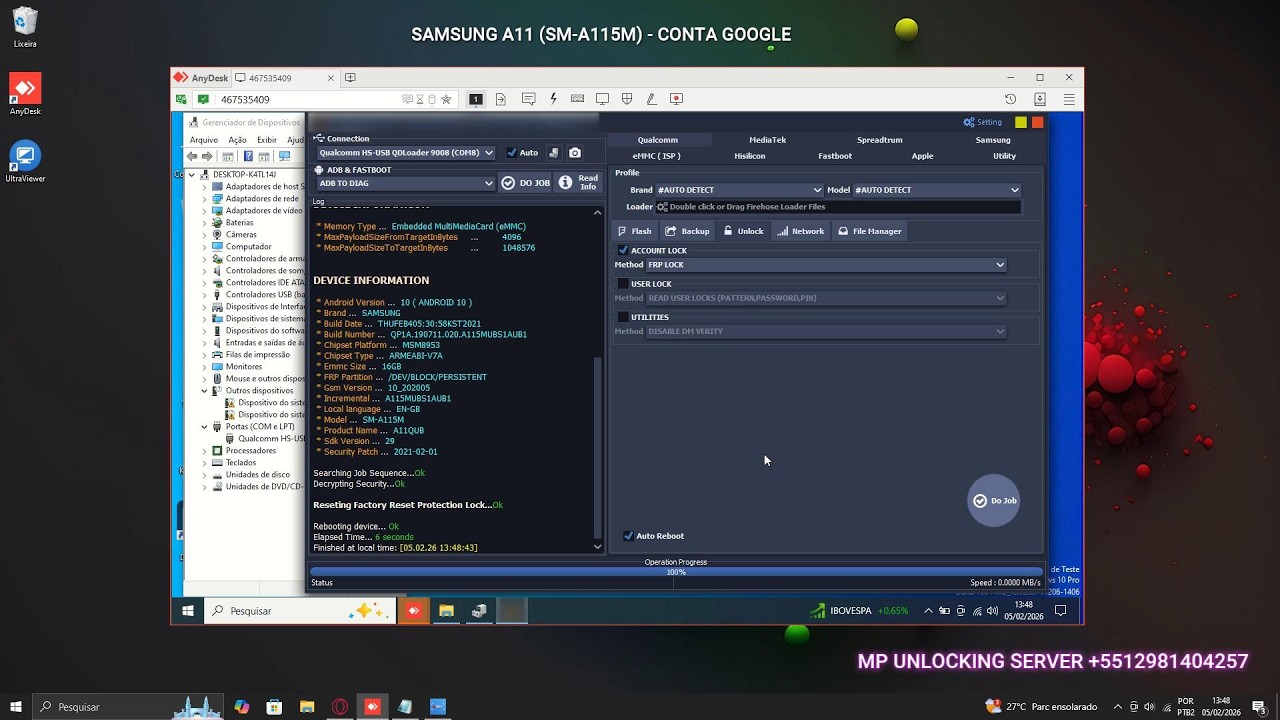
Task: Select the Spreadtrum platform tab
Action: [x=880, y=140]
